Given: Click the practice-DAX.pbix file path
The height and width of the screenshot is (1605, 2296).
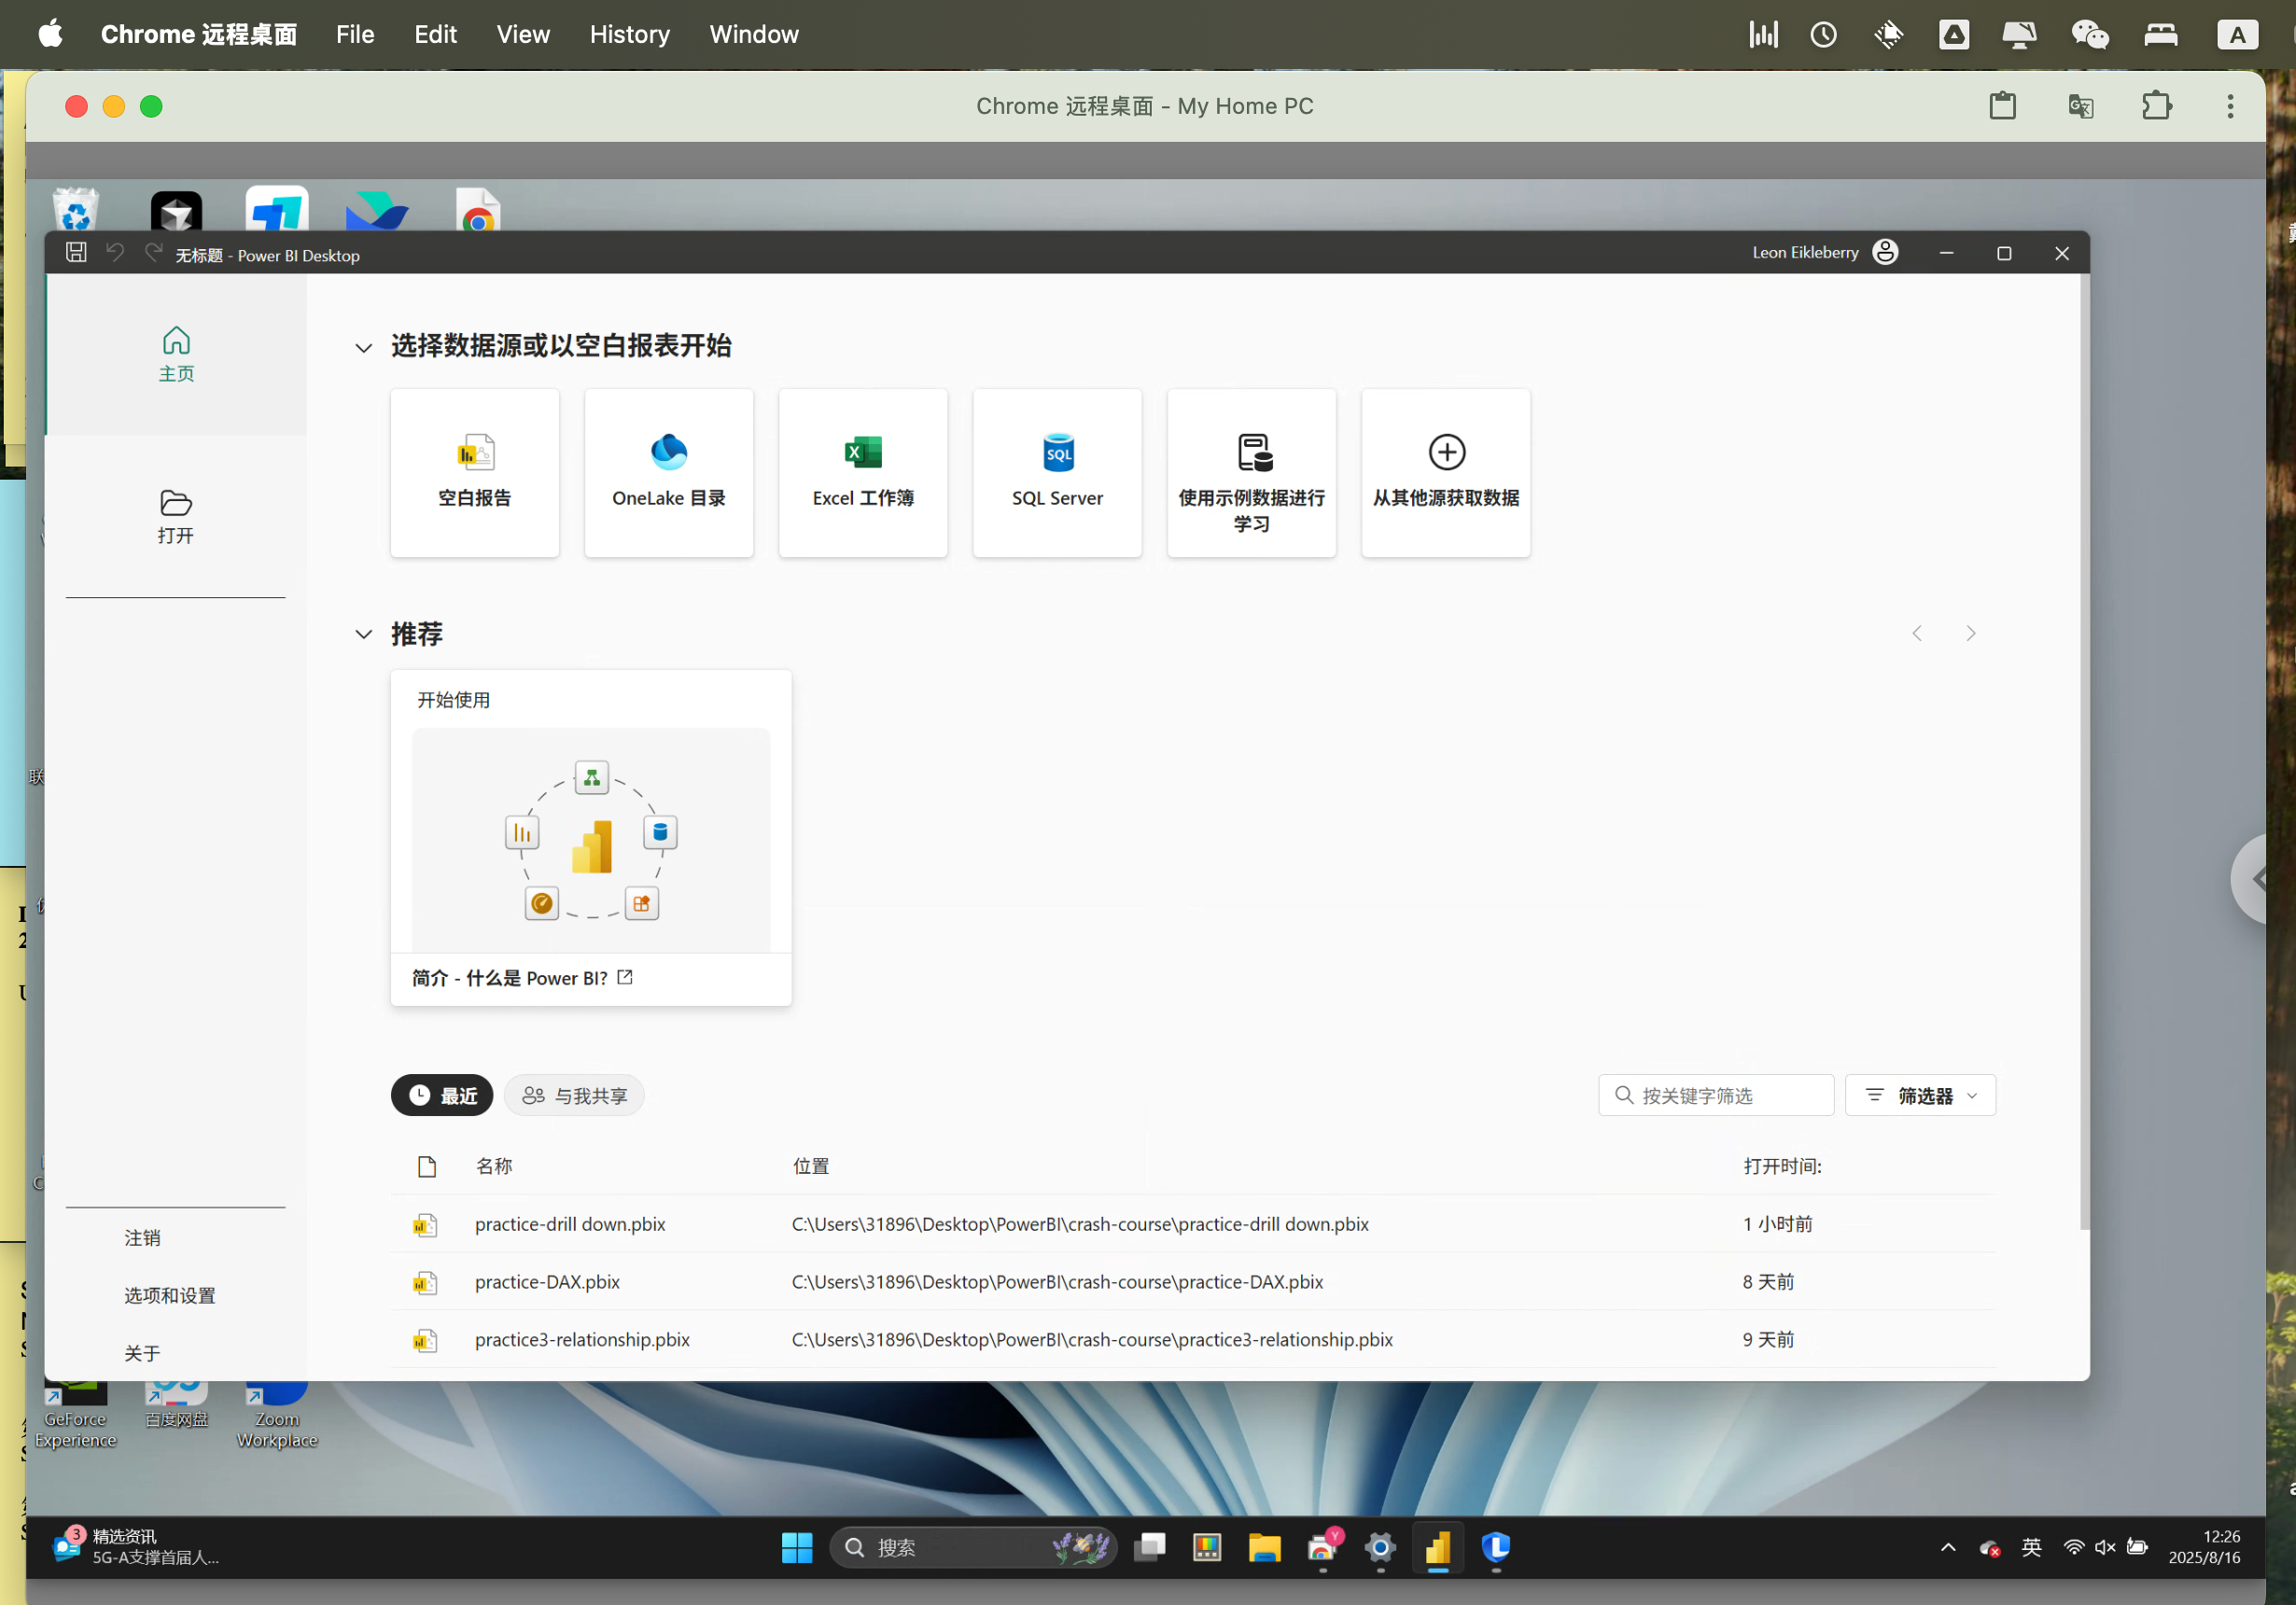Looking at the screenshot, I should click(1057, 1282).
